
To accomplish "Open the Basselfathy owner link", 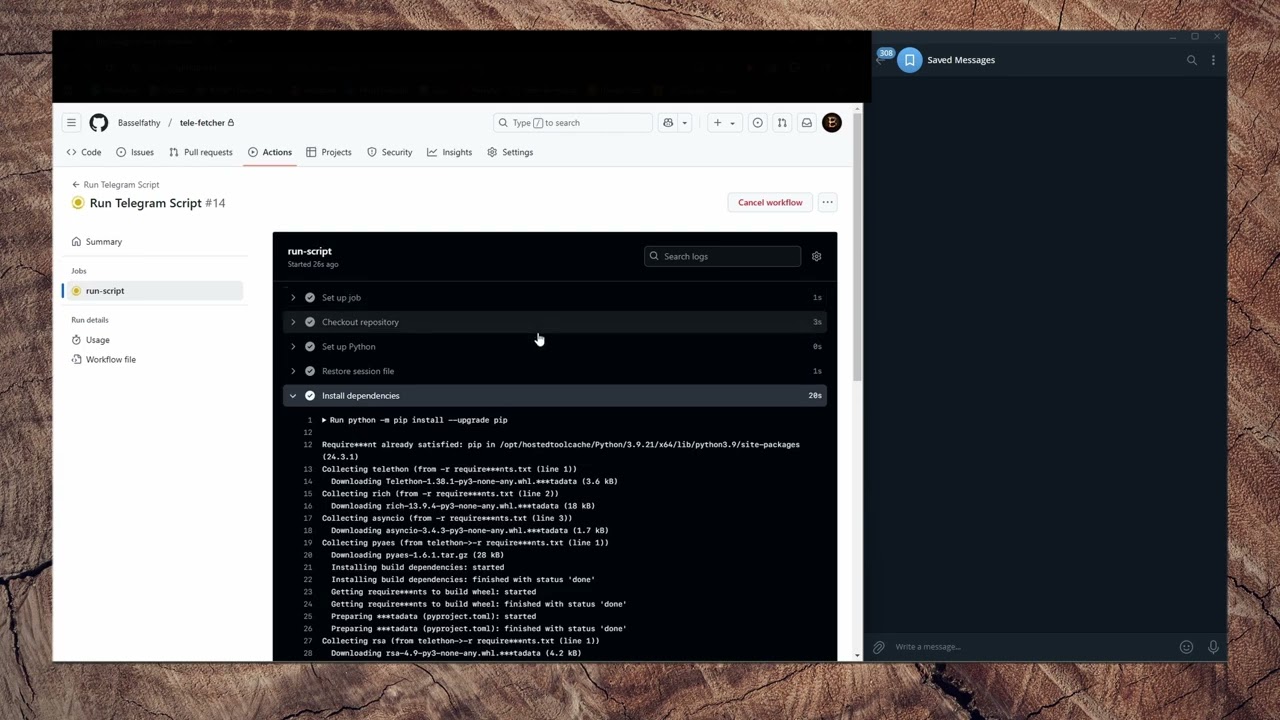I will point(139,123).
